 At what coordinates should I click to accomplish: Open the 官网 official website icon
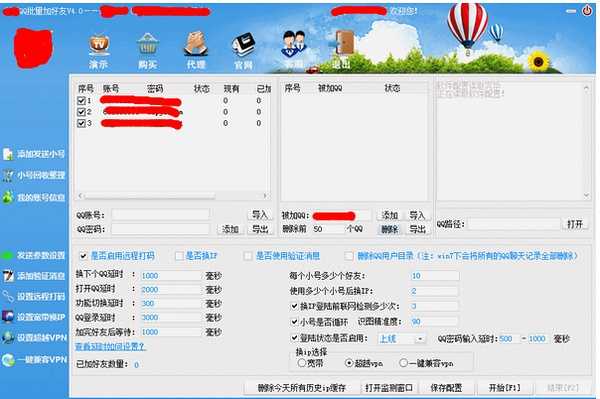243,51
